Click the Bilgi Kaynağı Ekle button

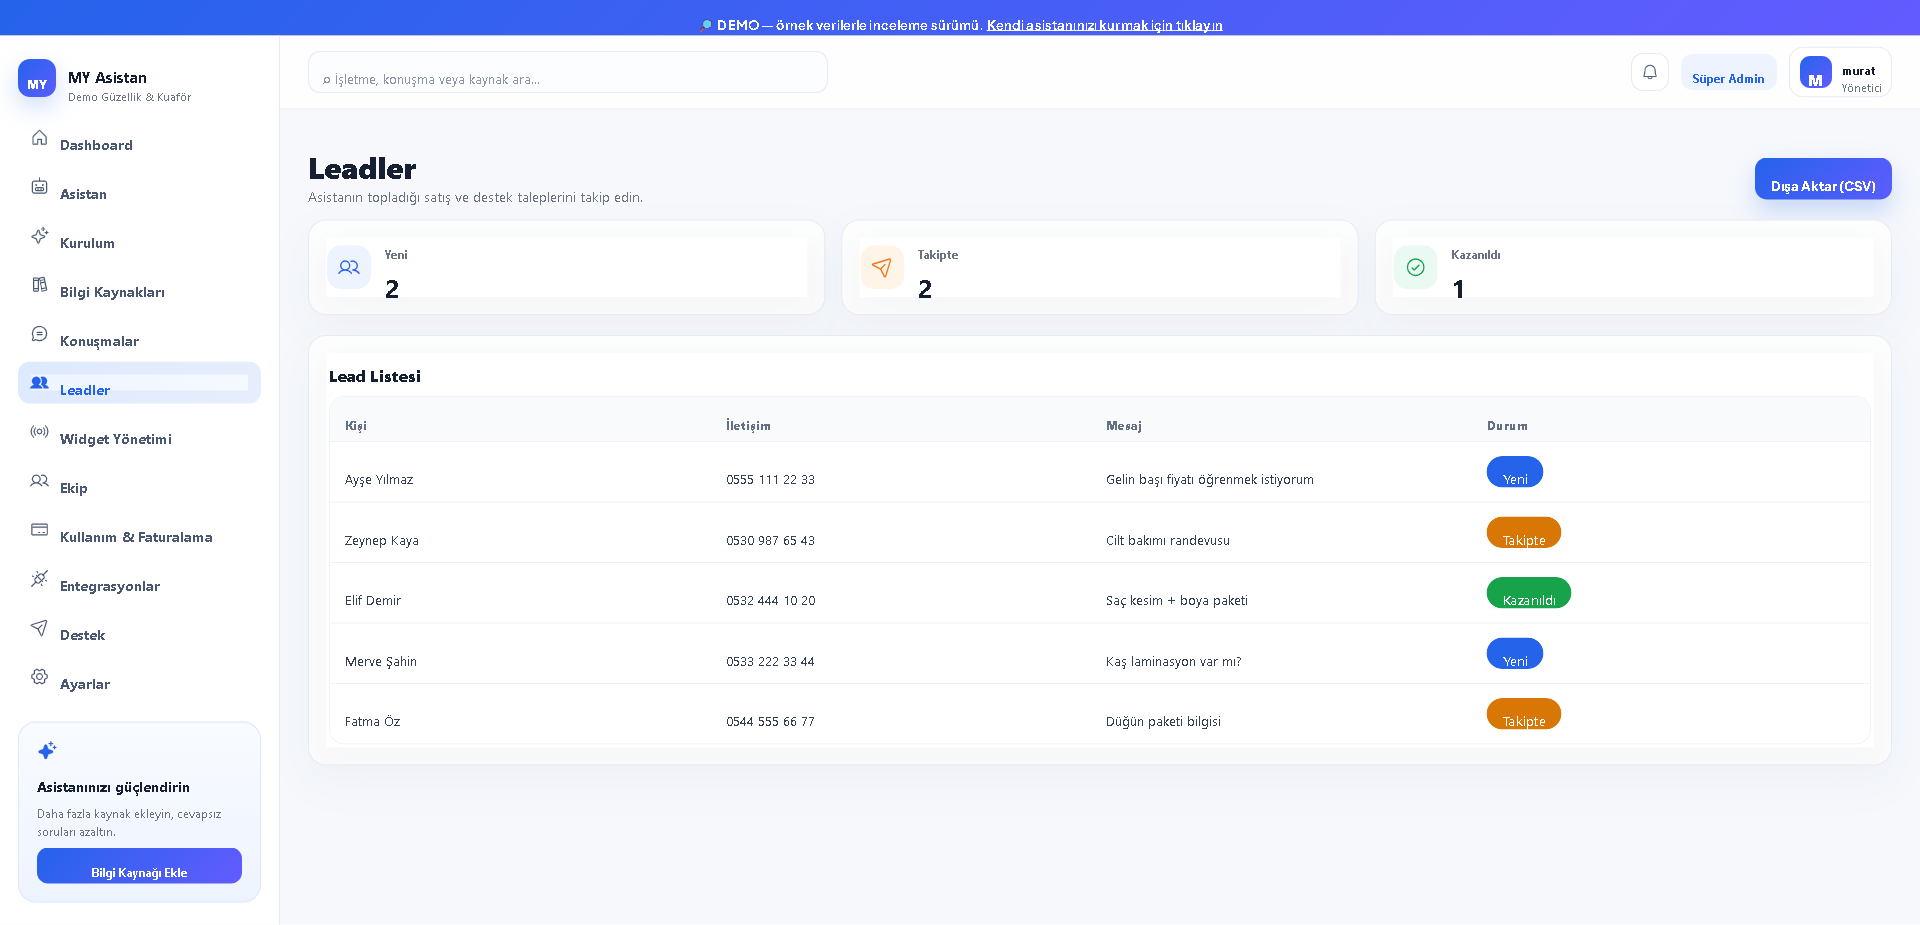[x=139, y=866]
